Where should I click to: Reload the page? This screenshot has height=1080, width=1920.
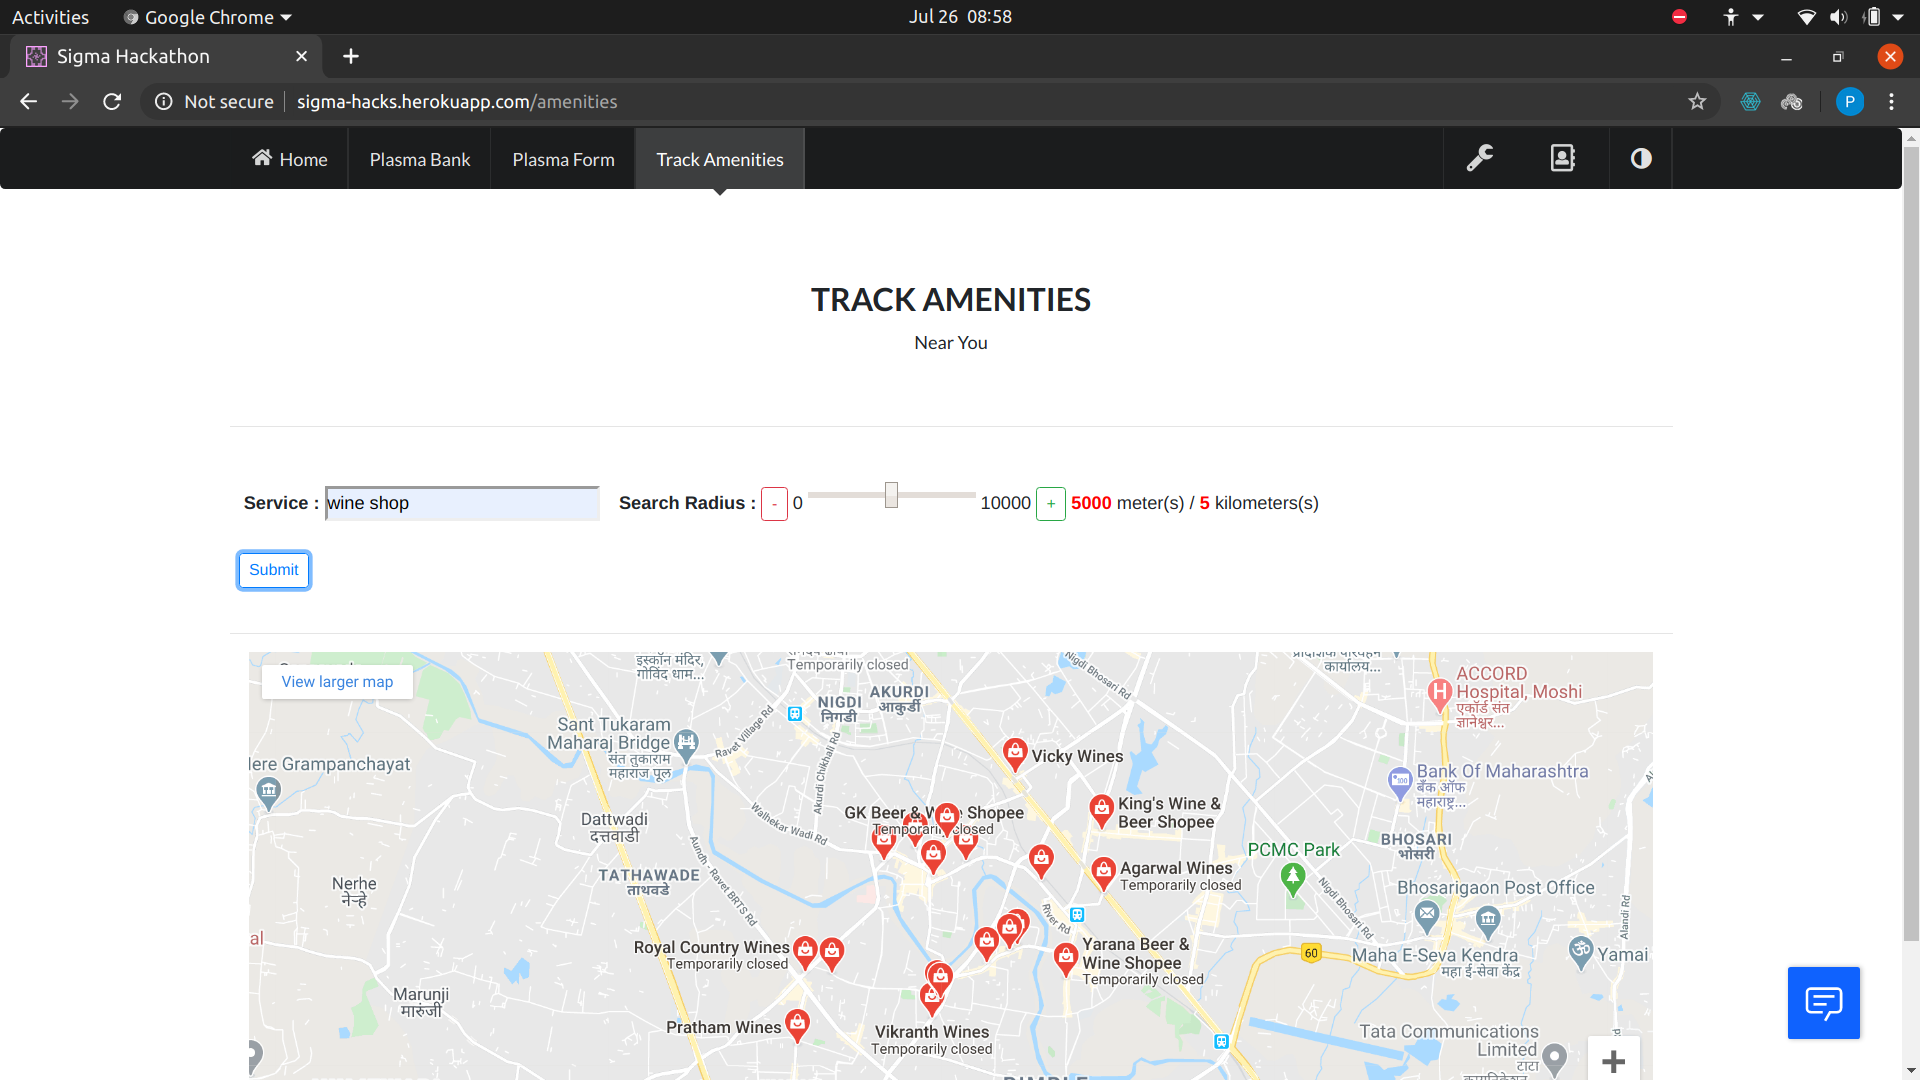[112, 101]
